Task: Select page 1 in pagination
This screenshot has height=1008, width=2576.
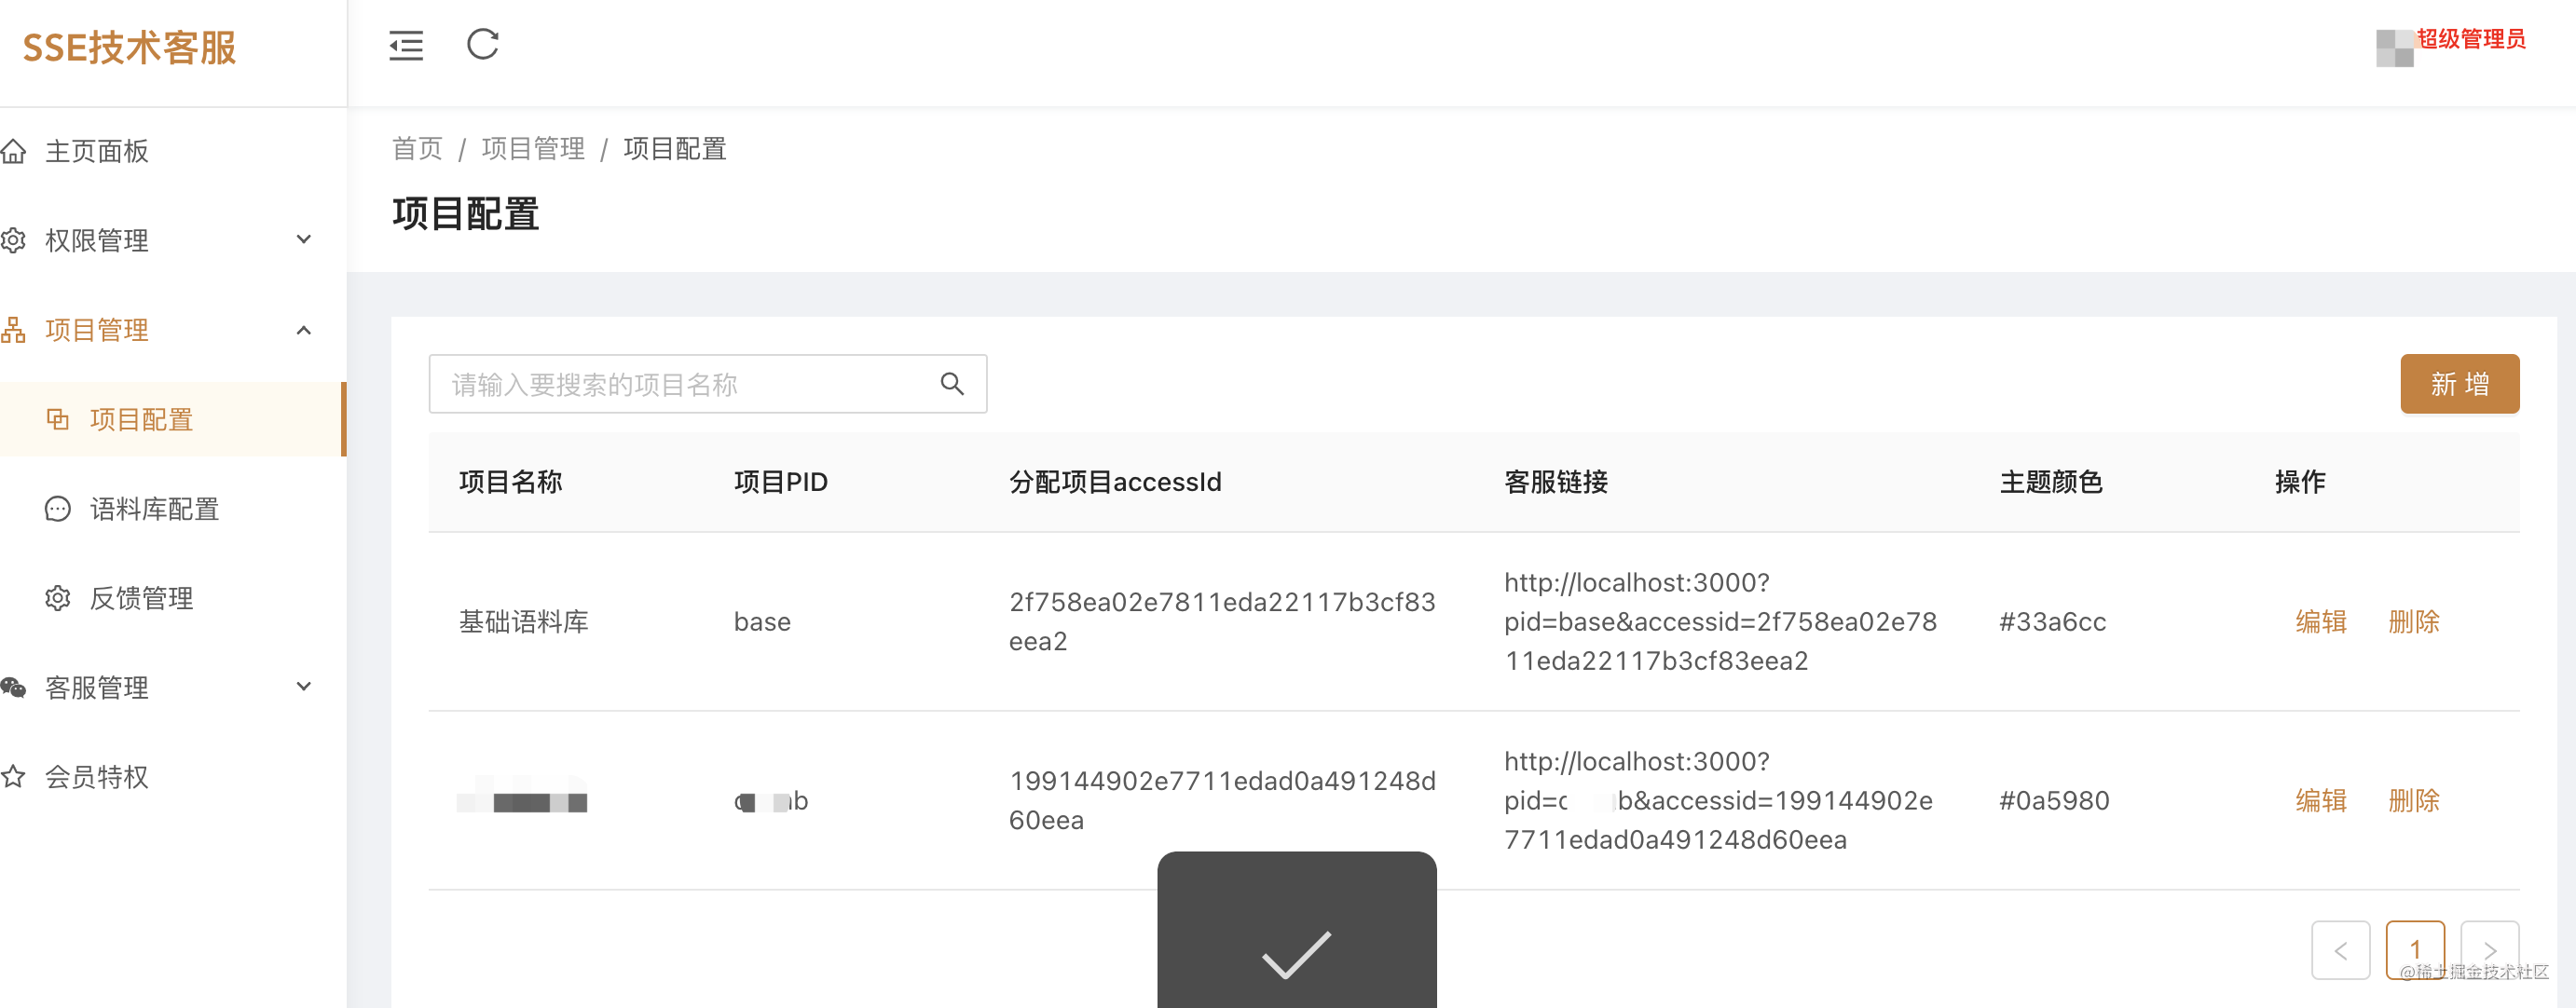Action: (x=2414, y=949)
